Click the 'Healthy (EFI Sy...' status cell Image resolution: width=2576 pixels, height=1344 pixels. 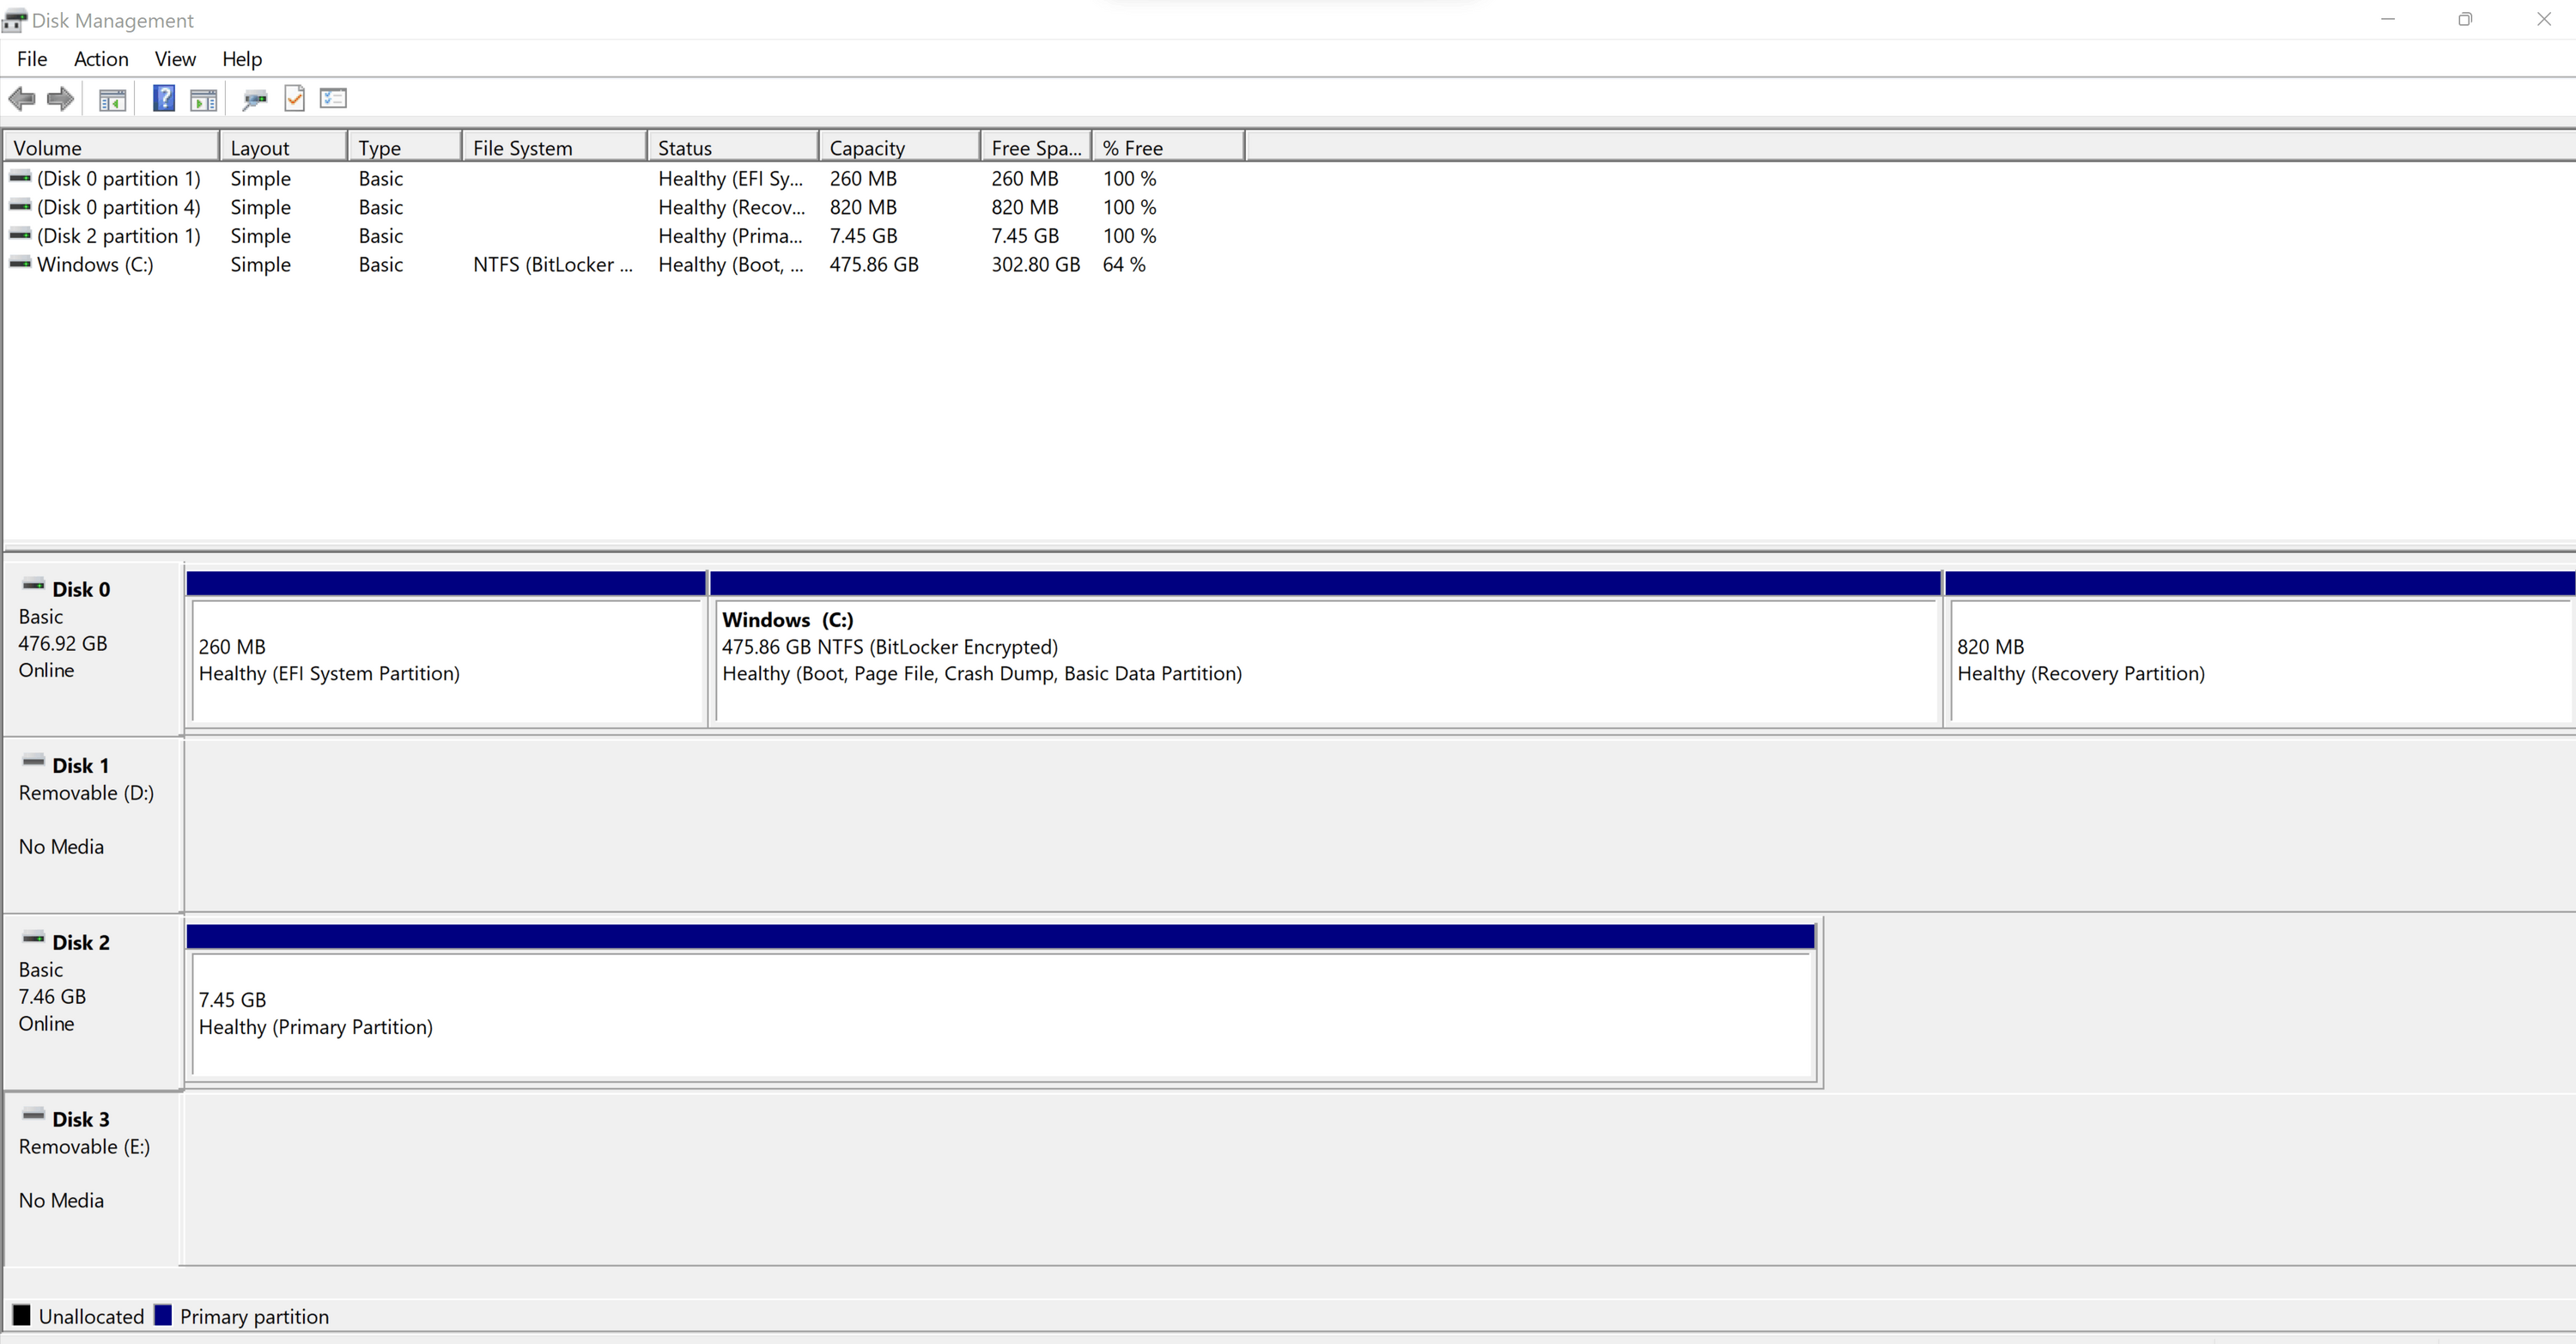pyautogui.click(x=731, y=178)
